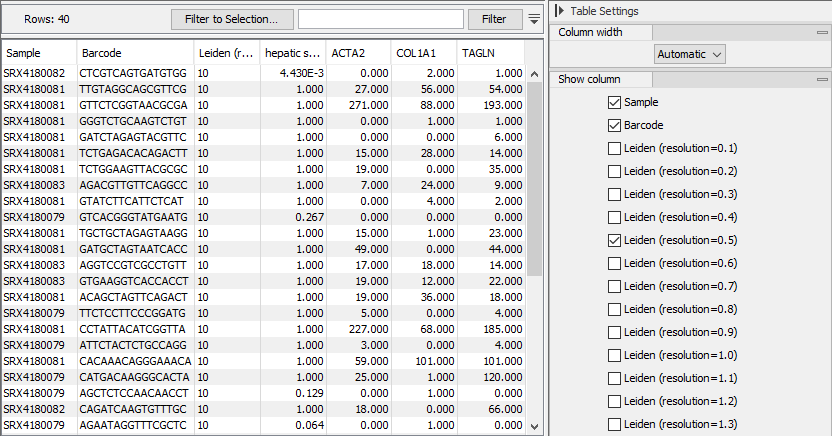This screenshot has width=832, height=436.
Task: Sort by the COL1A1 column header
Action: tap(424, 53)
